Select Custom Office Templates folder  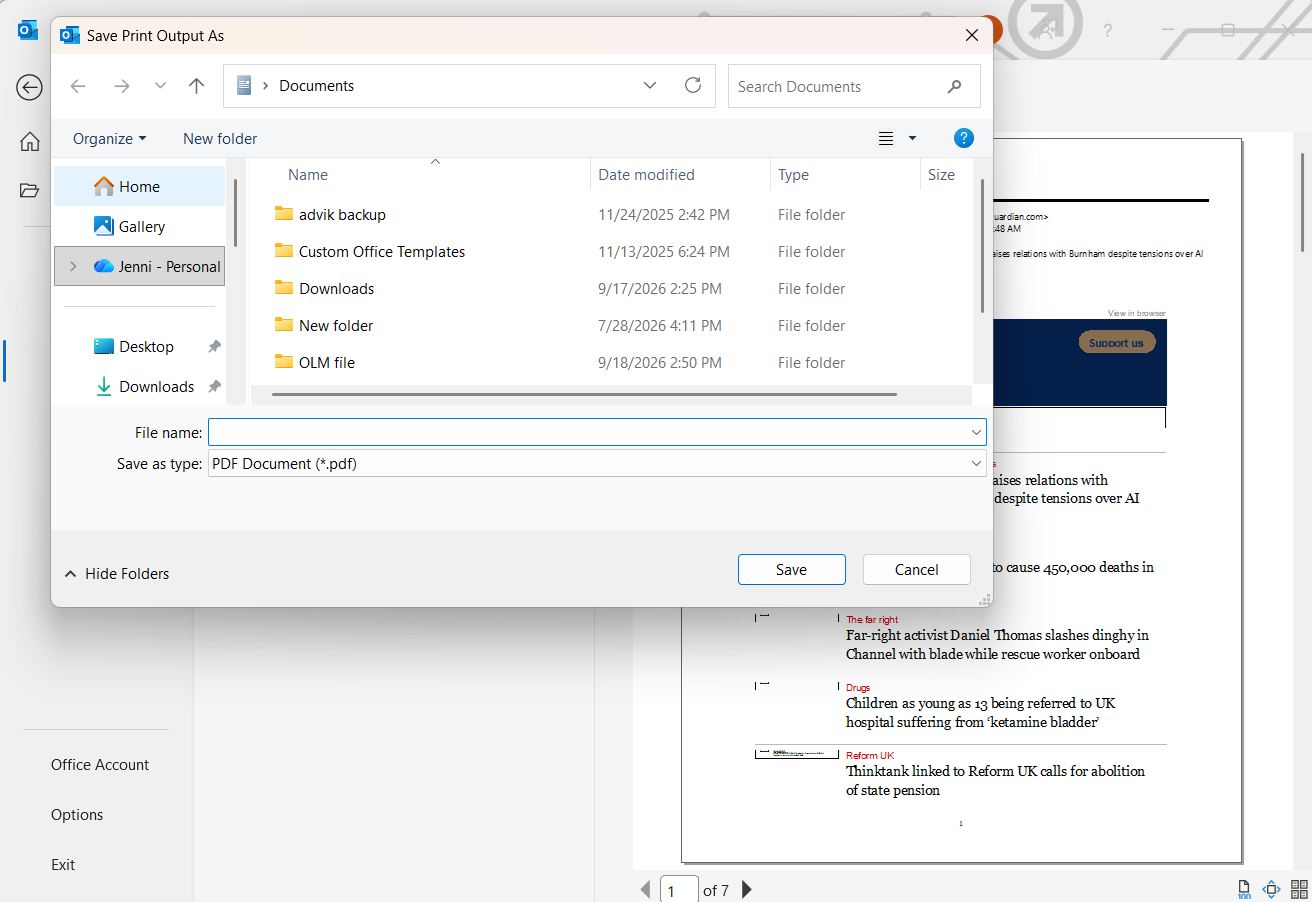click(x=382, y=252)
